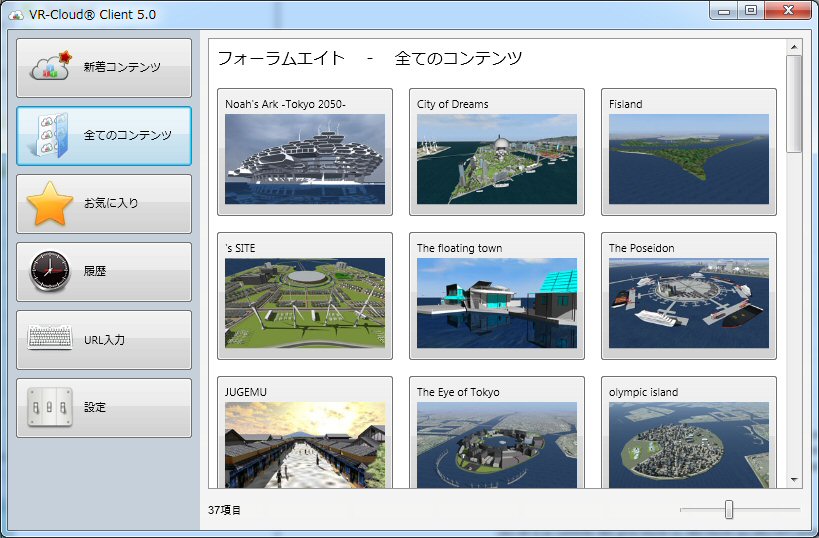Image resolution: width=819 pixels, height=538 pixels.
Task: Choose The floating town thumbnail
Action: [x=497, y=303]
